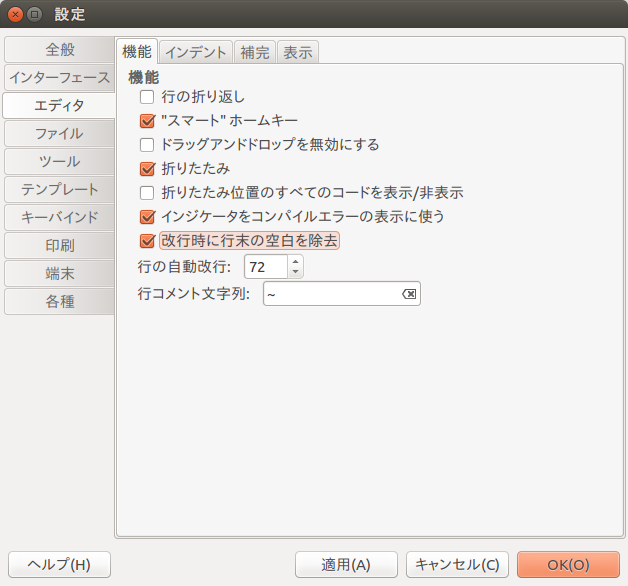This screenshot has width=628, height=586.
Task: Focus the 行の自動改行 number field
Action: 266,267
